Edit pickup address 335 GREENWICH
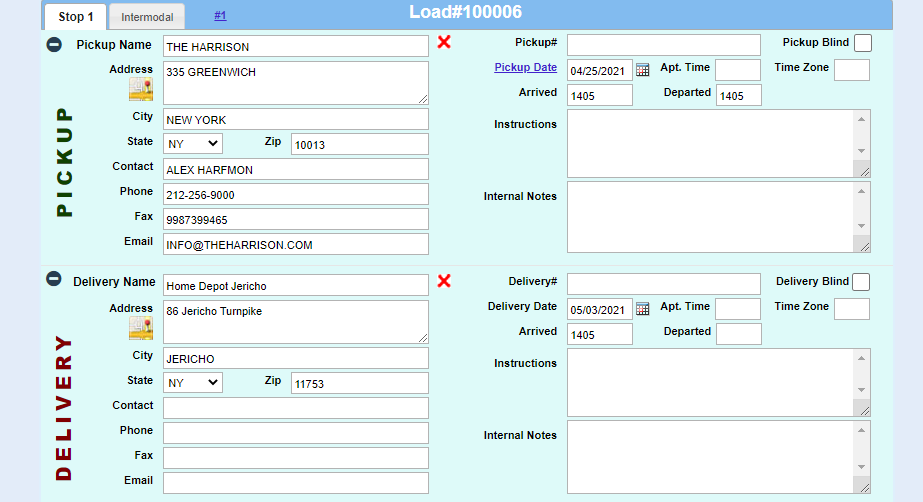Image resolution: width=923 pixels, height=502 pixels. coord(296,83)
